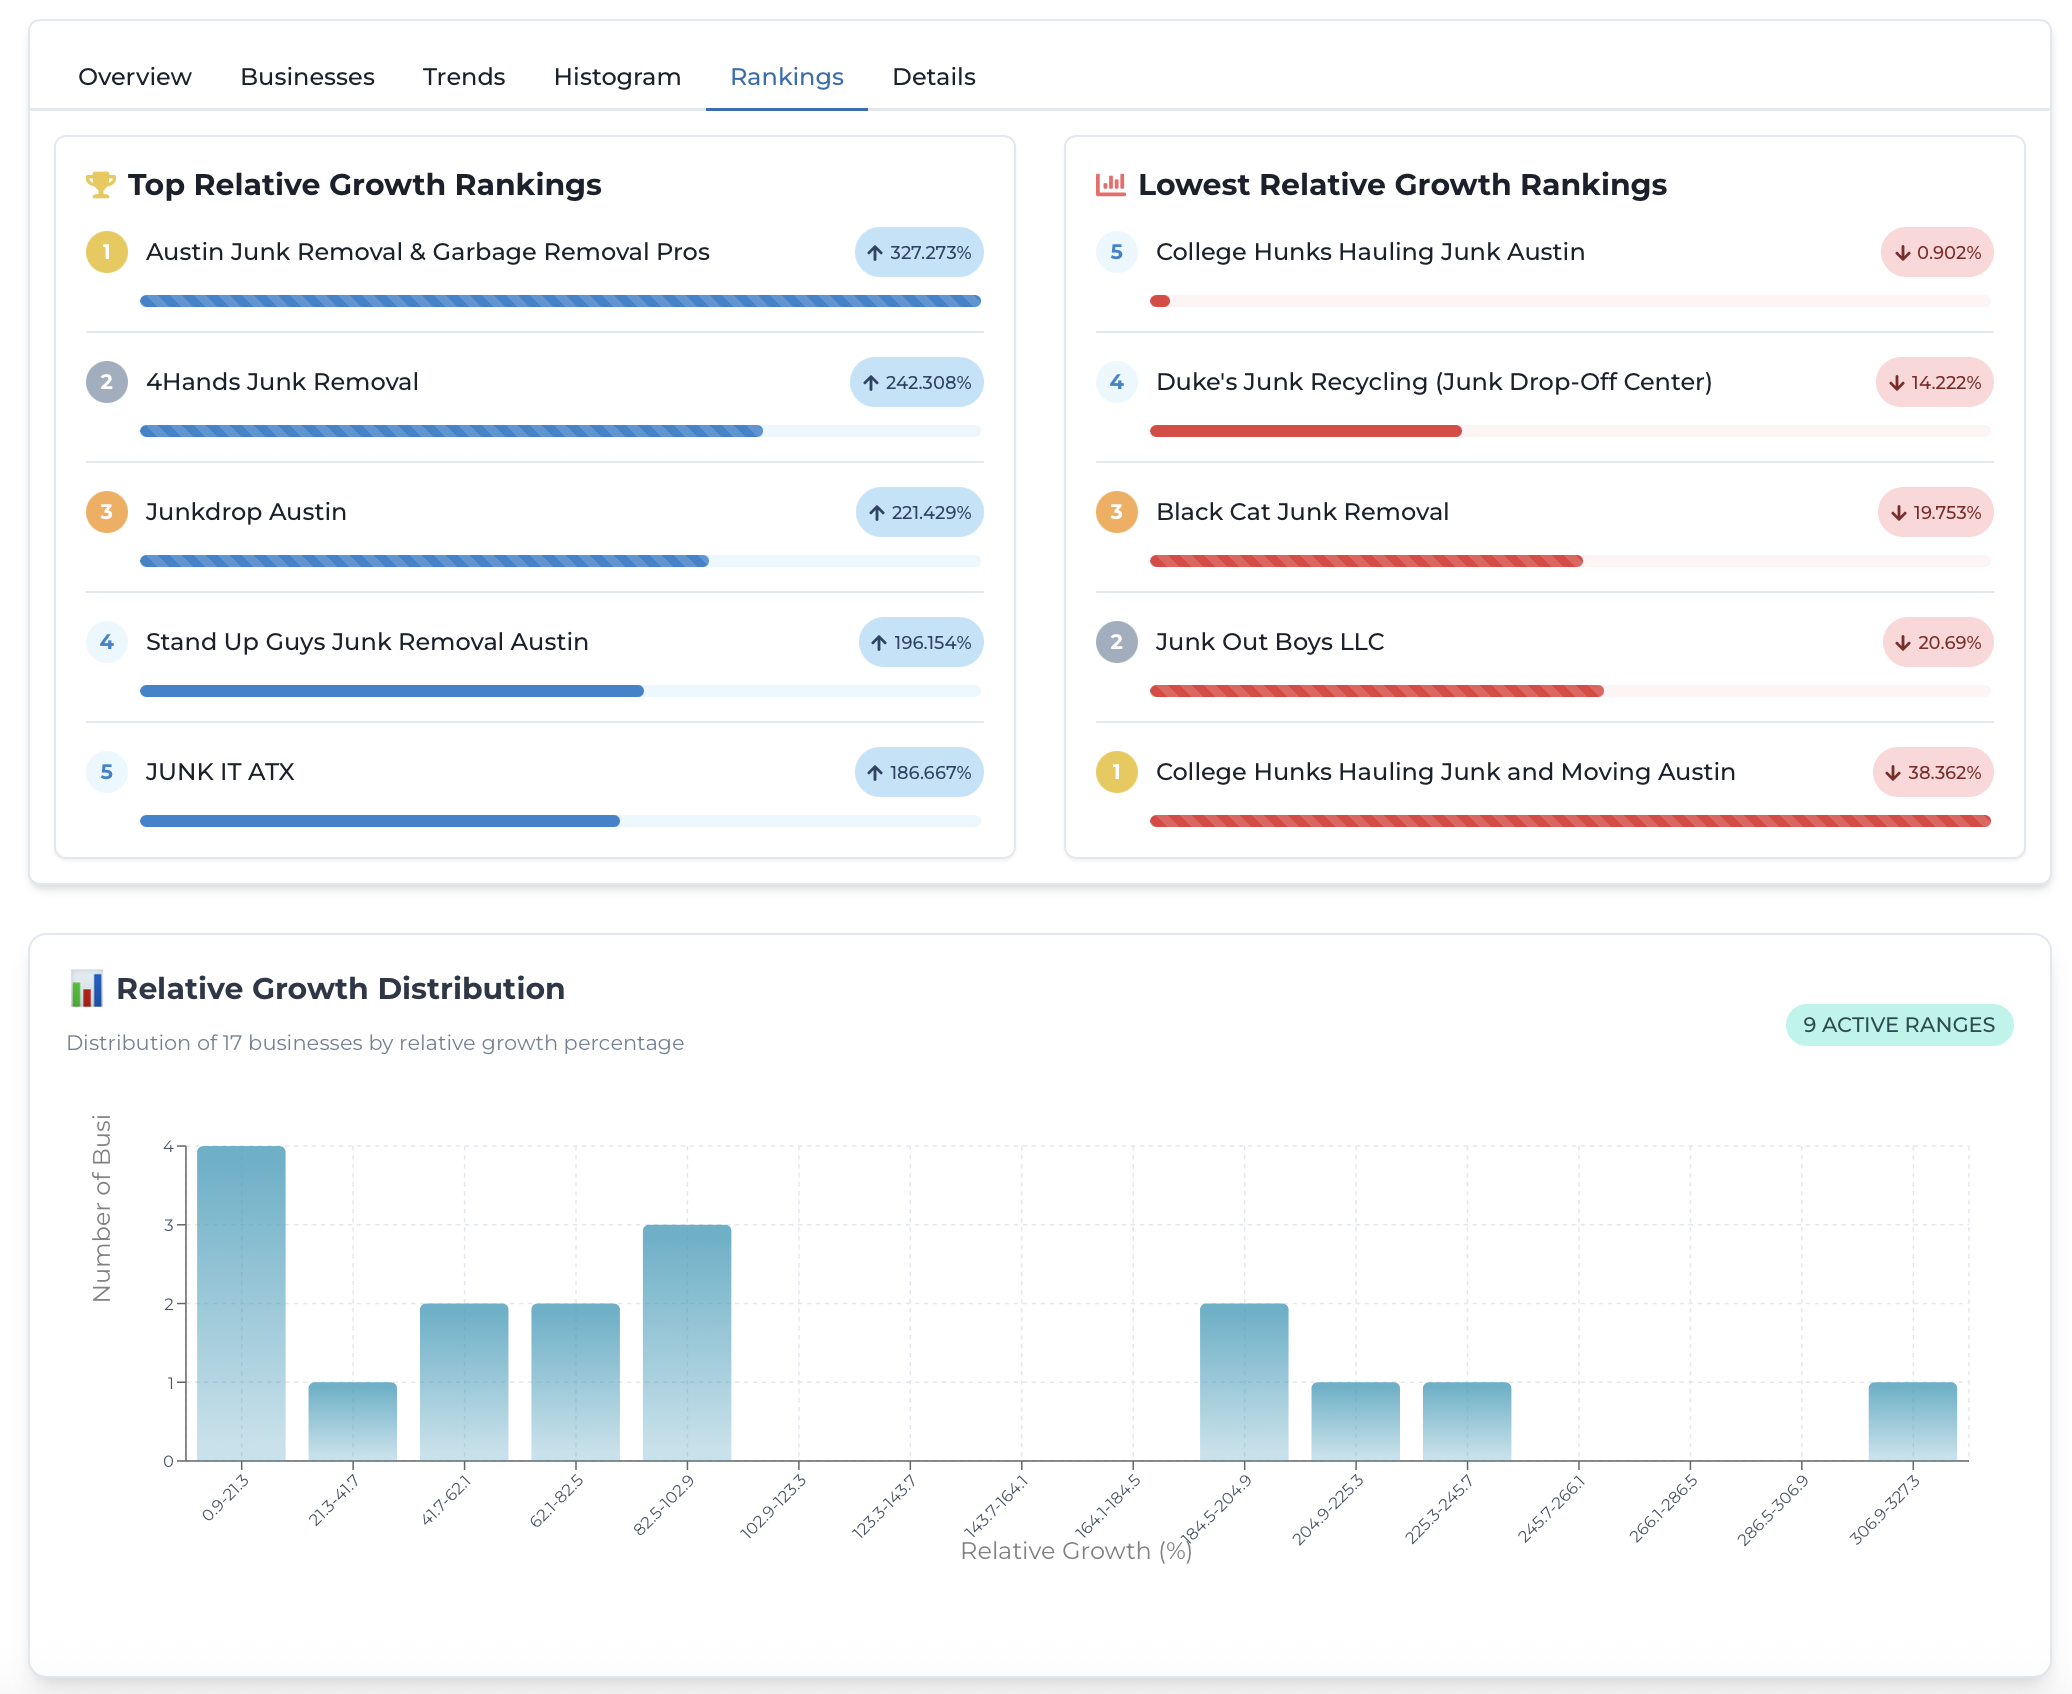
Task: Select Junk Out Boys LLC name
Action: click(1270, 642)
